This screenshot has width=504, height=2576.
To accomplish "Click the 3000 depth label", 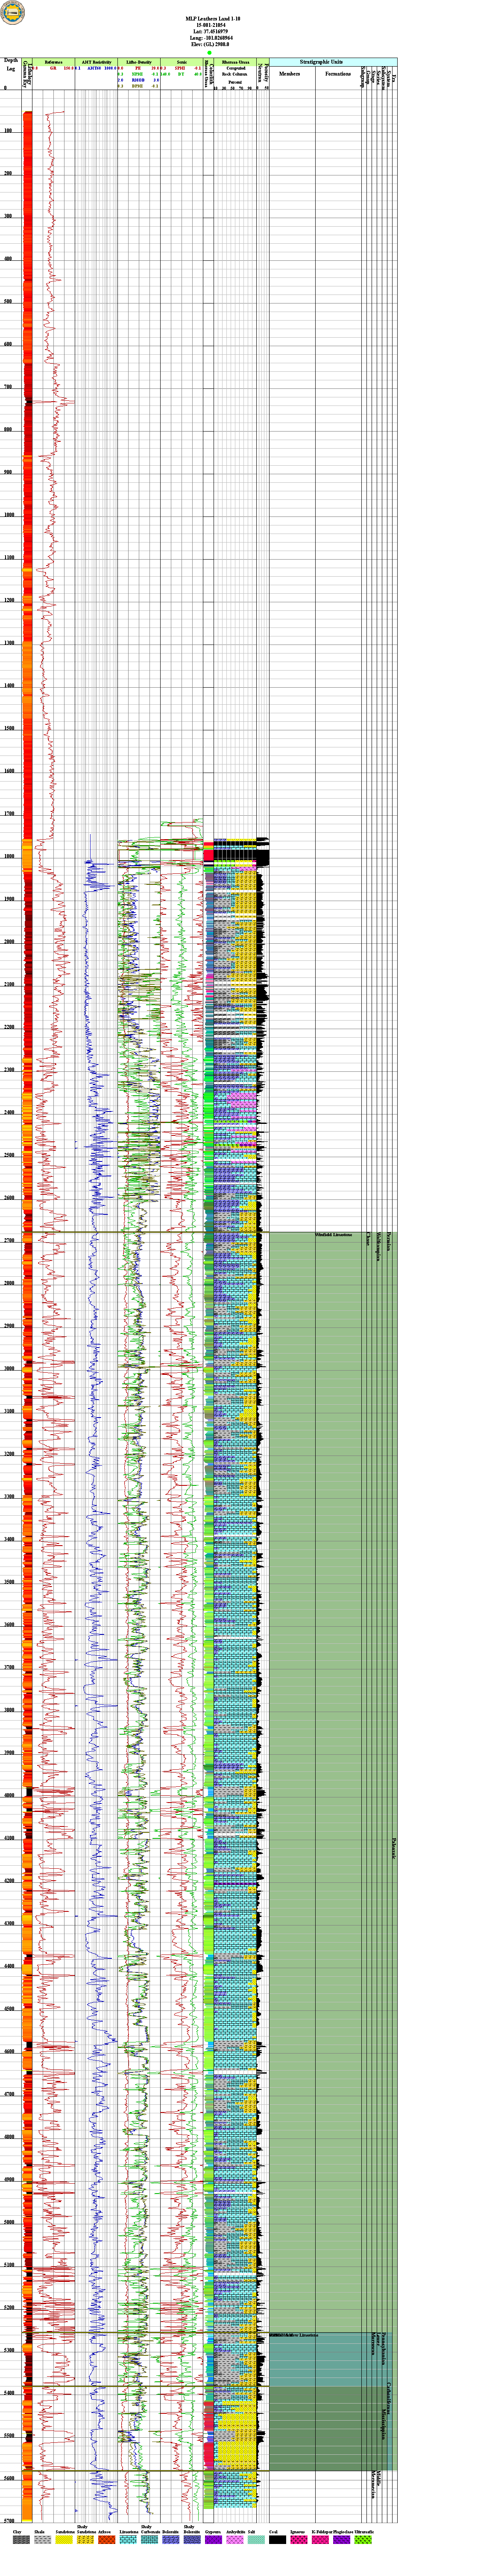I will [9, 1369].
